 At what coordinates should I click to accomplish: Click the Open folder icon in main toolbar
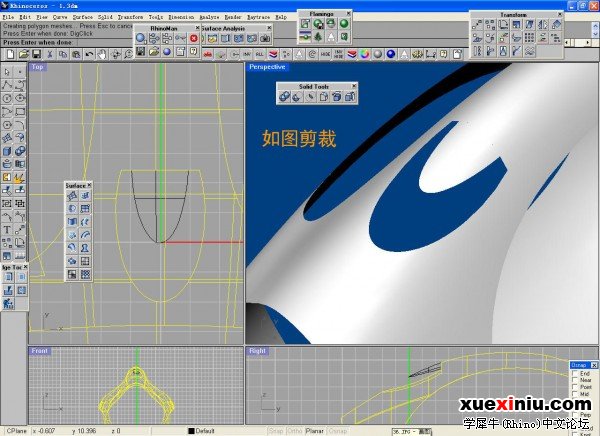pos(24,54)
